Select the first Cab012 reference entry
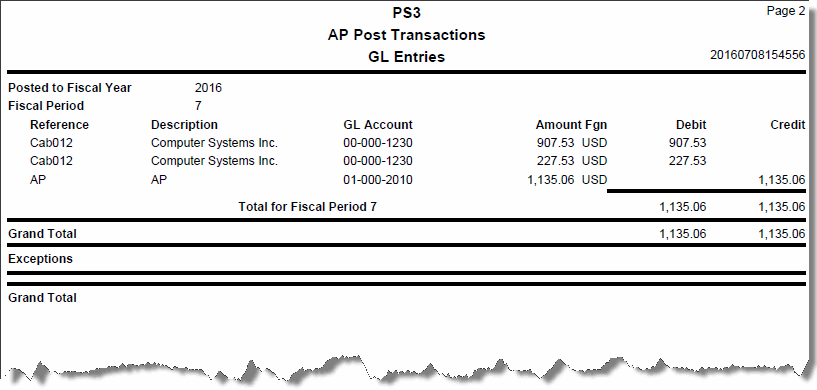 tap(52, 143)
